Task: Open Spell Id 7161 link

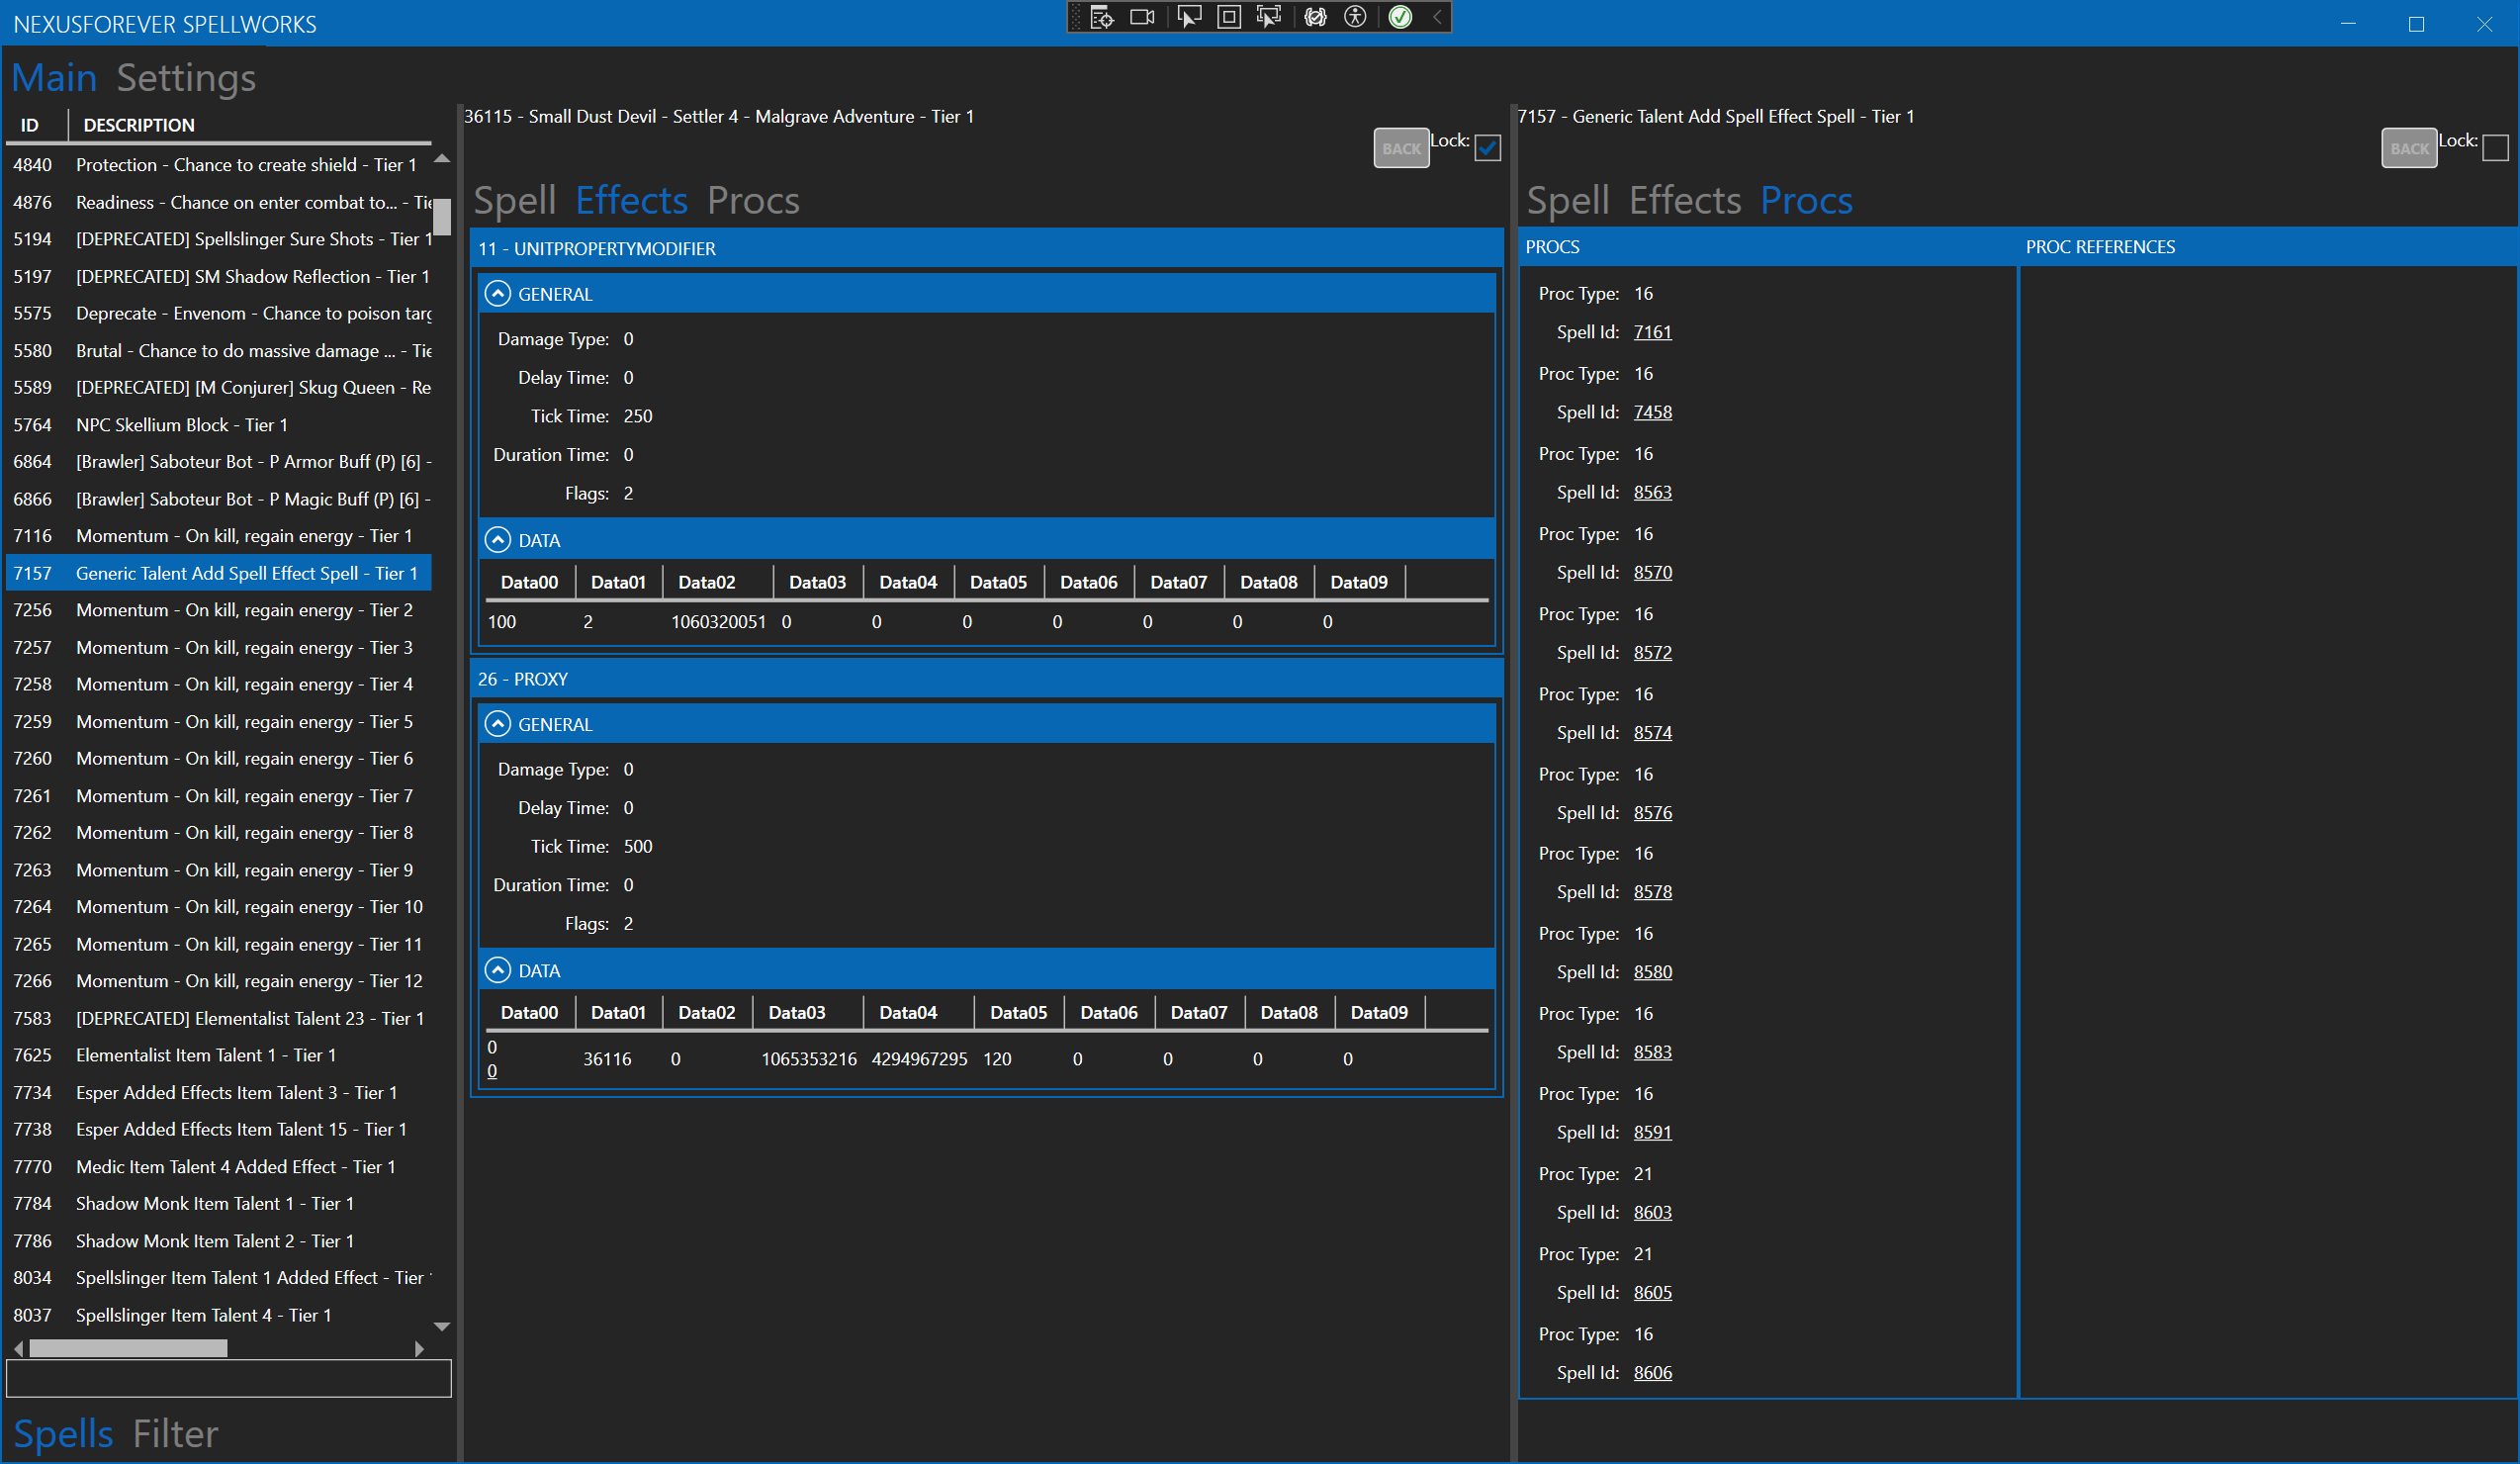Action: click(1652, 332)
